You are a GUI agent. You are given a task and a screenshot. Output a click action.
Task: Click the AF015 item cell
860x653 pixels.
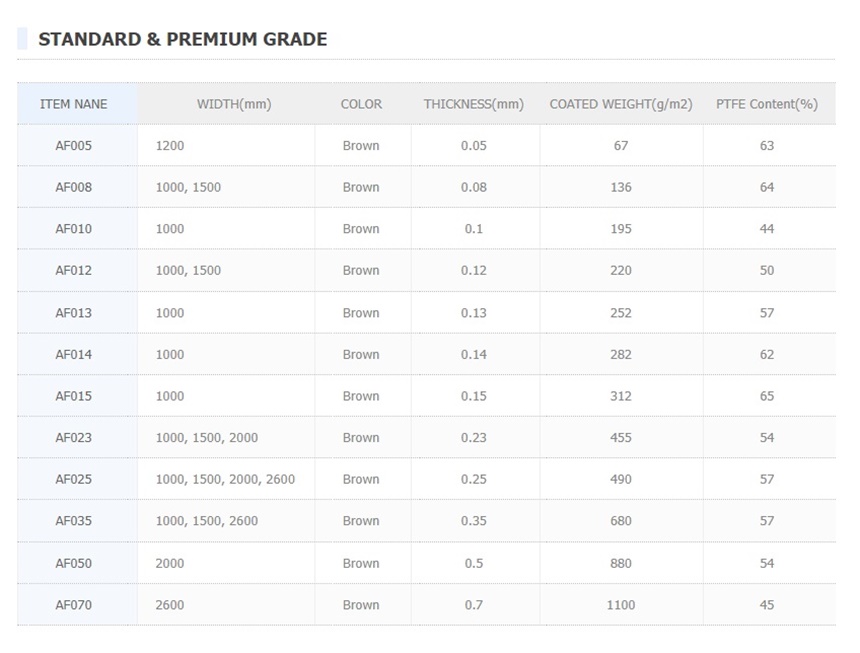[73, 396]
